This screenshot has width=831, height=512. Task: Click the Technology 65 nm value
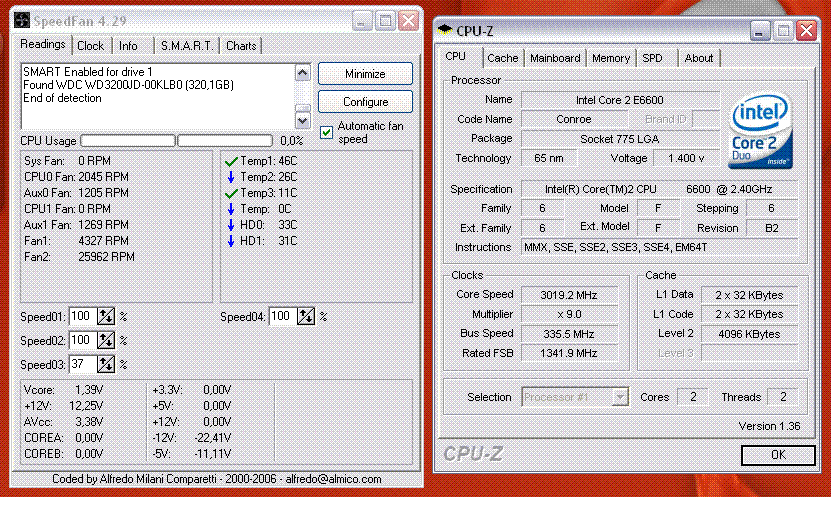click(x=549, y=158)
